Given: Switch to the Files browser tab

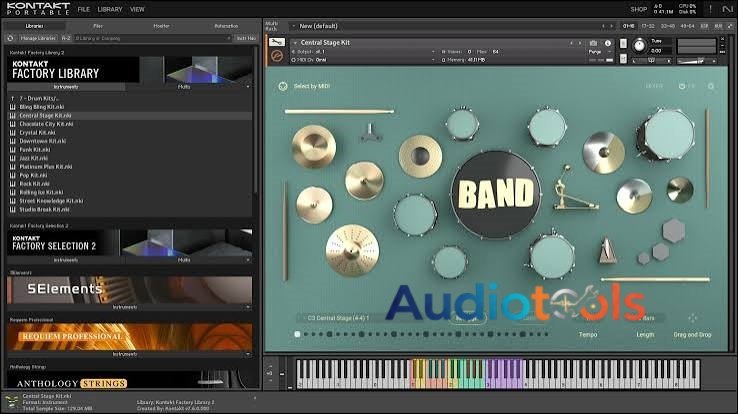Looking at the screenshot, I should click(98, 26).
